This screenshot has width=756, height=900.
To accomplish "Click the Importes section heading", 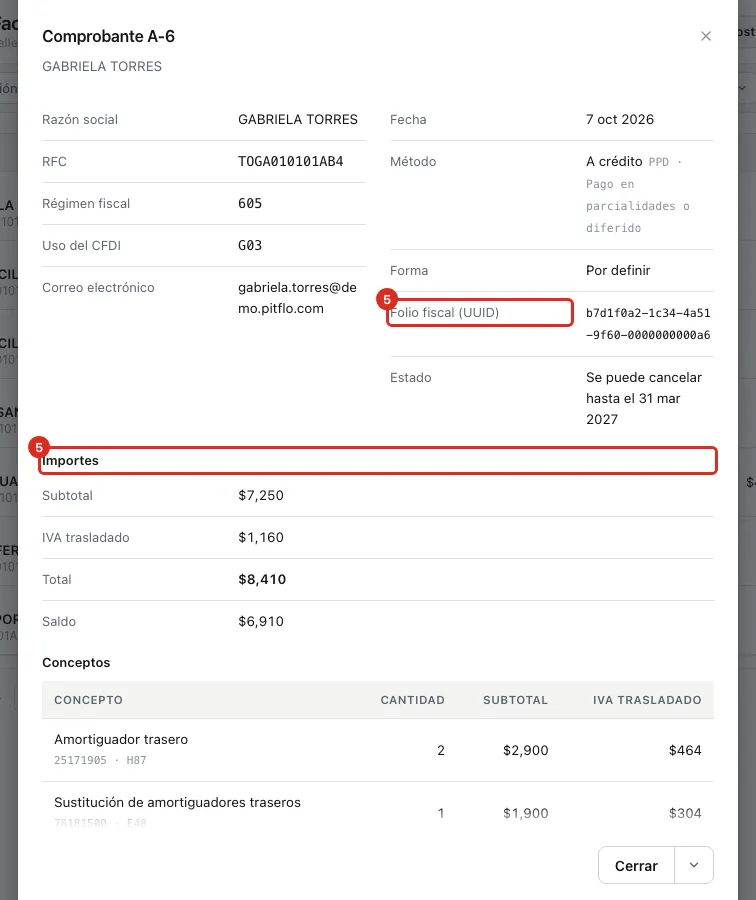I will click(70, 461).
